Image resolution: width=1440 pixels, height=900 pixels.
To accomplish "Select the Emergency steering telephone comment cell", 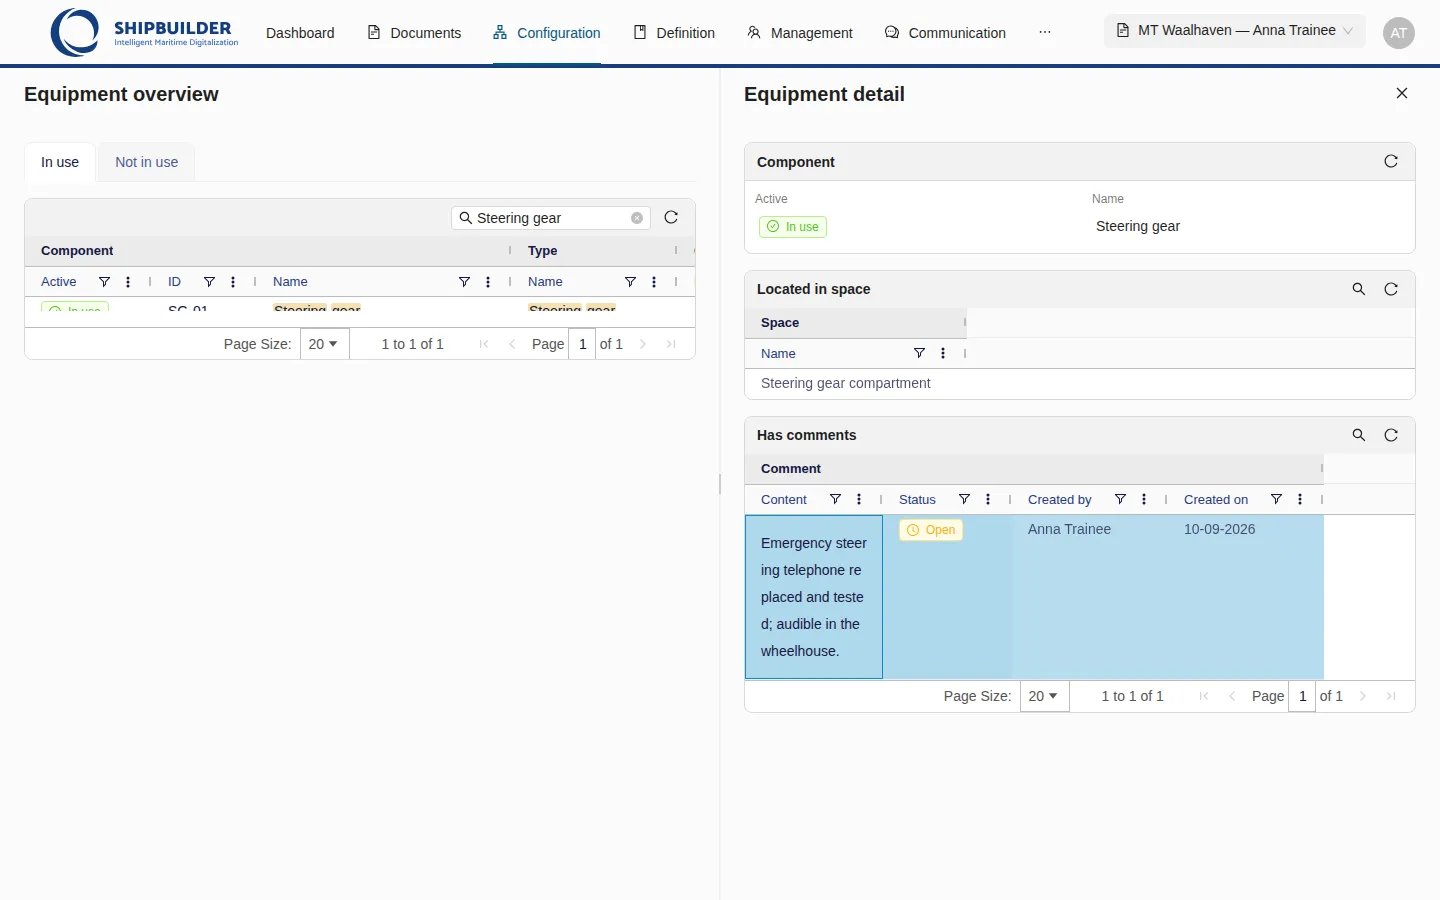I will [x=814, y=597].
